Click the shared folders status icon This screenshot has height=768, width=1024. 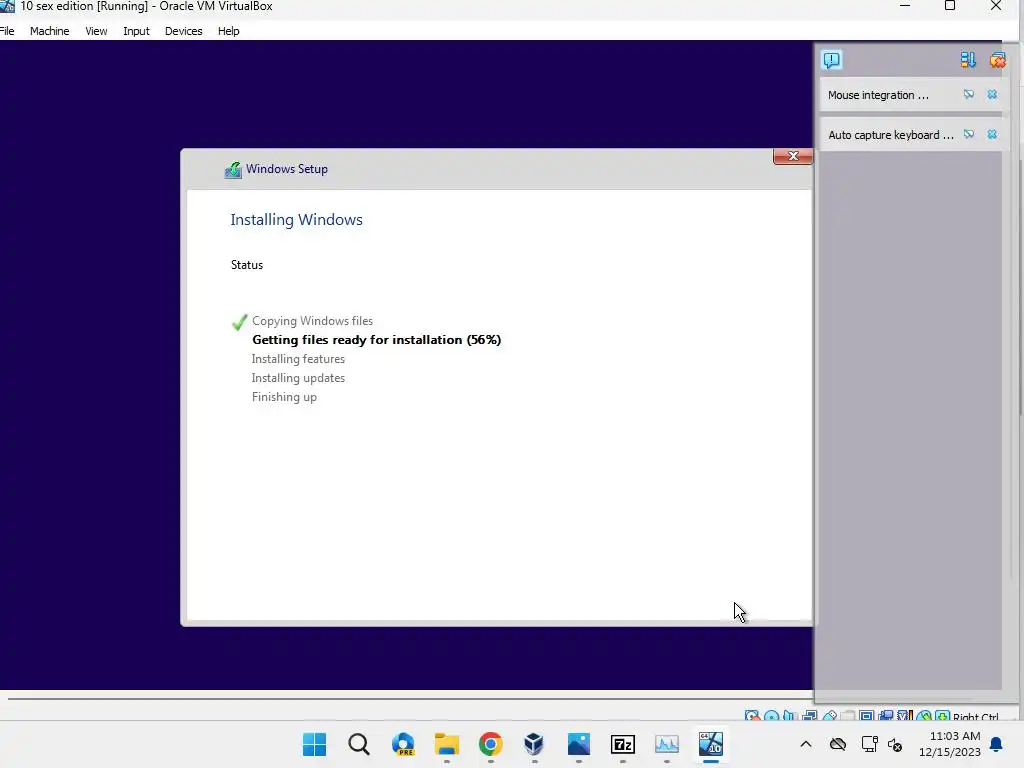pos(848,716)
